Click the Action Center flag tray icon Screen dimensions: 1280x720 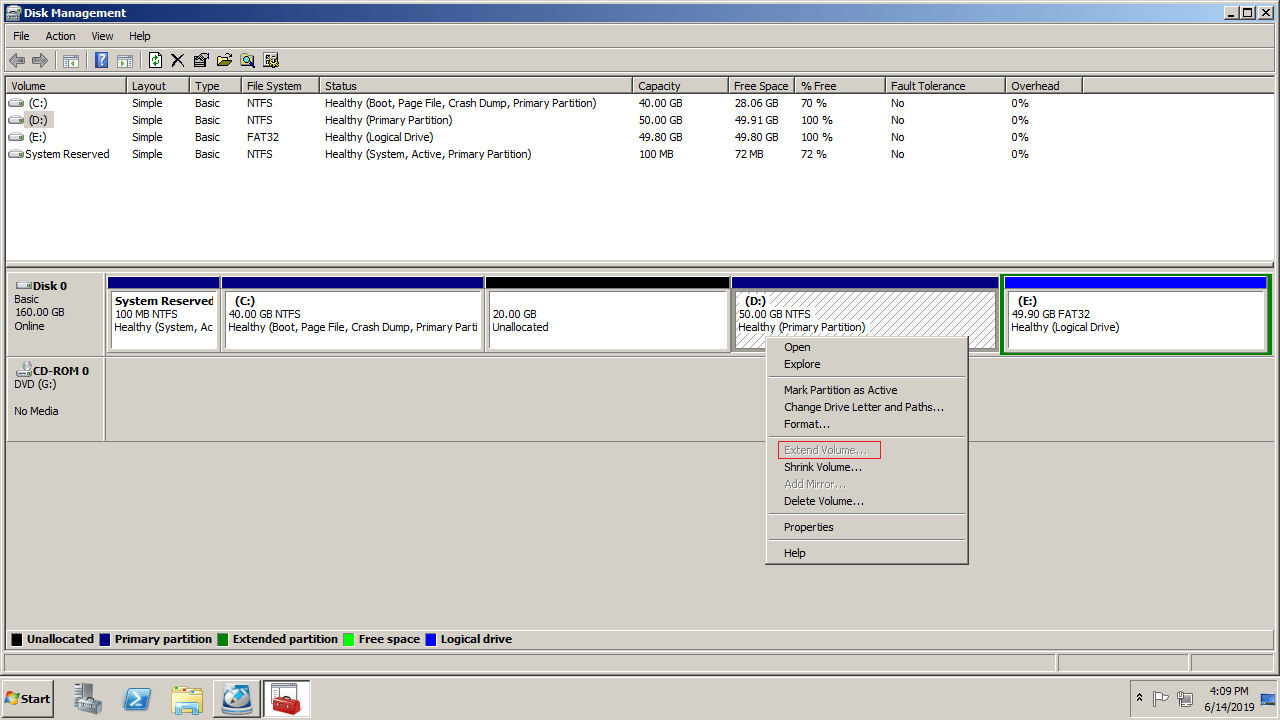[1161, 699]
